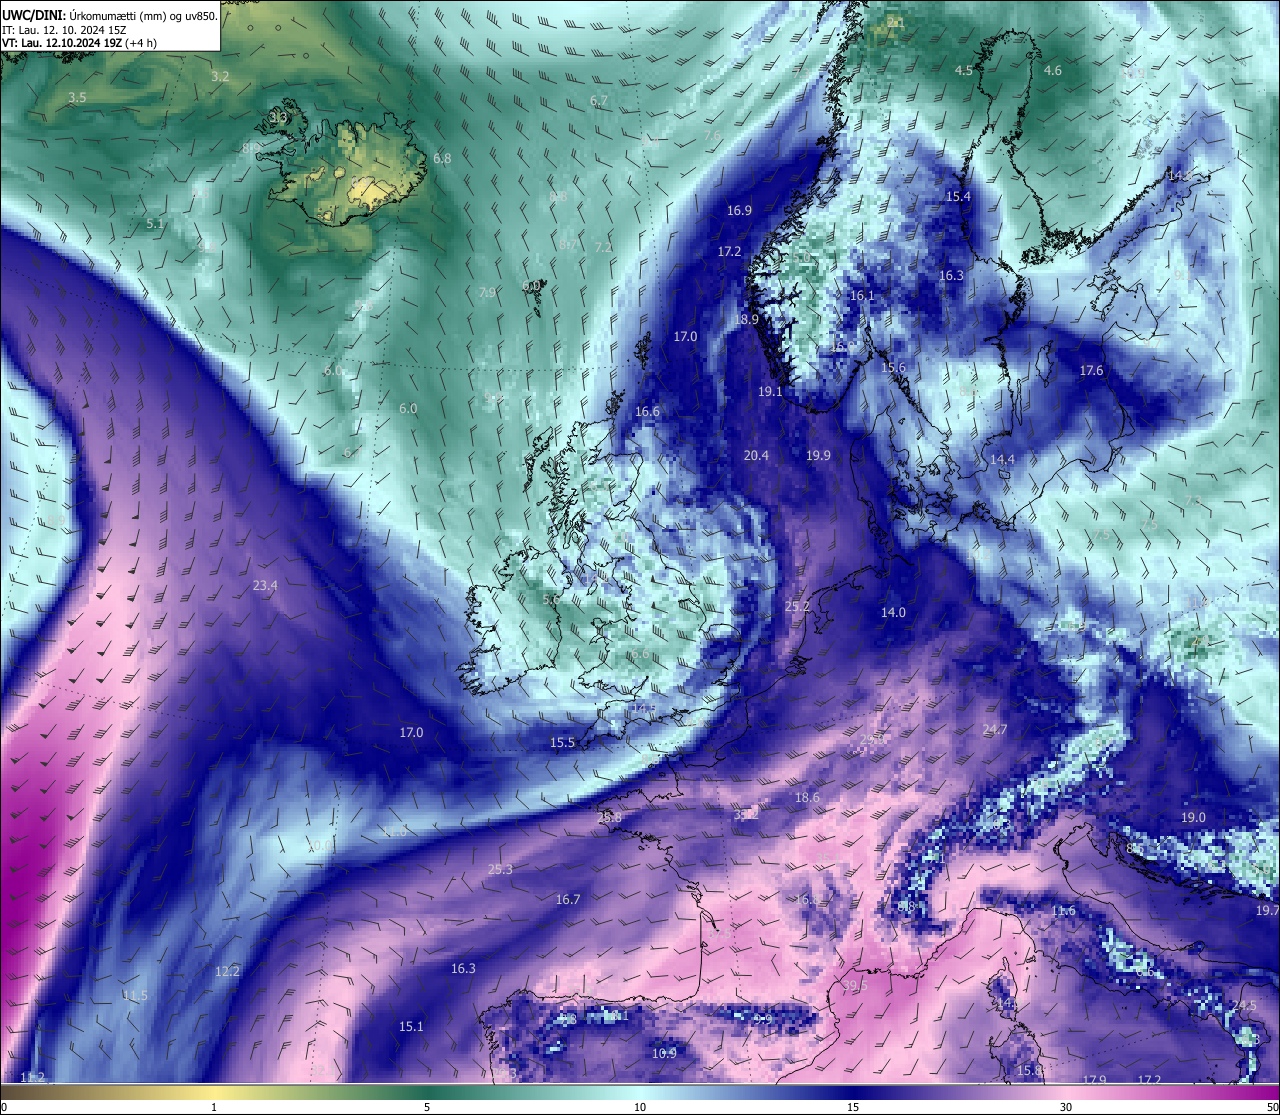This screenshot has width=1280, height=1115.
Task: Click the VT valid time line in header
Action: [78, 43]
